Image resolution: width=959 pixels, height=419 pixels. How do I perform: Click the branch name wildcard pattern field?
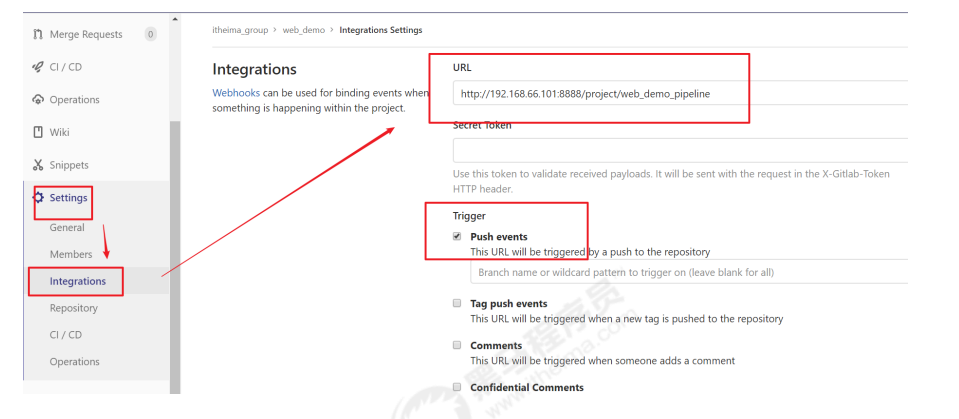pos(689,272)
